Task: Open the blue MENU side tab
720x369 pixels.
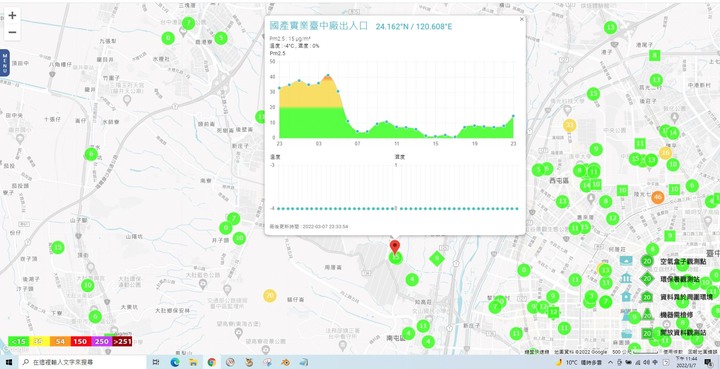Action: tap(5, 62)
